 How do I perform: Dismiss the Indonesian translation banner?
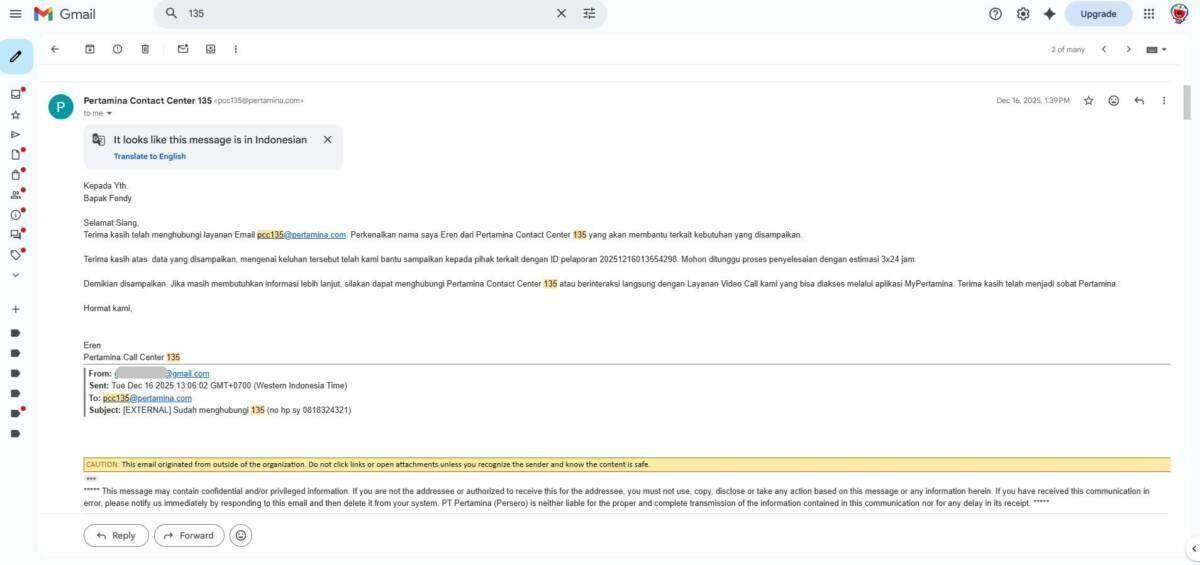click(327, 140)
